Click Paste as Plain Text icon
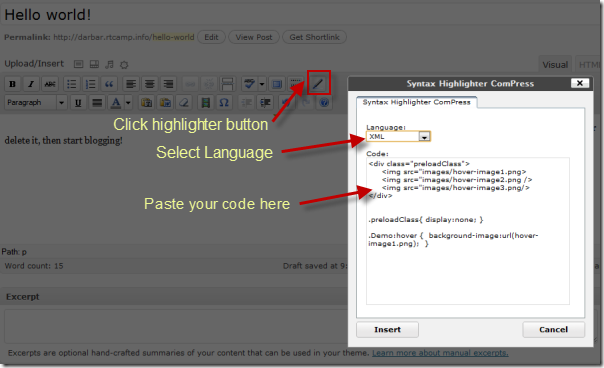This screenshot has height=368, width=604. 146,103
